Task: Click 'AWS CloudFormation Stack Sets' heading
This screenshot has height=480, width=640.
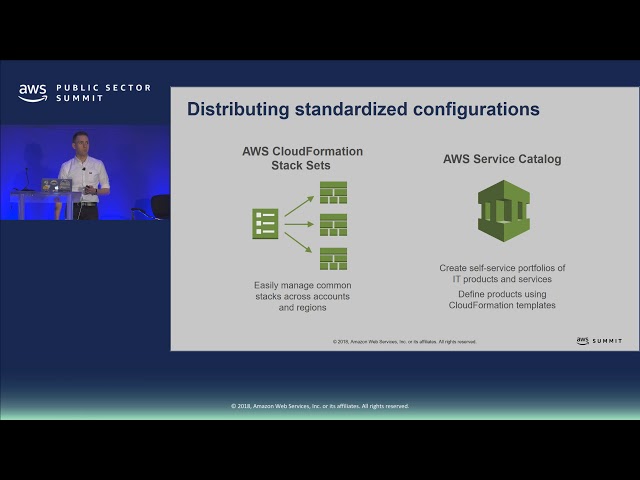Action: pyautogui.click(x=302, y=158)
